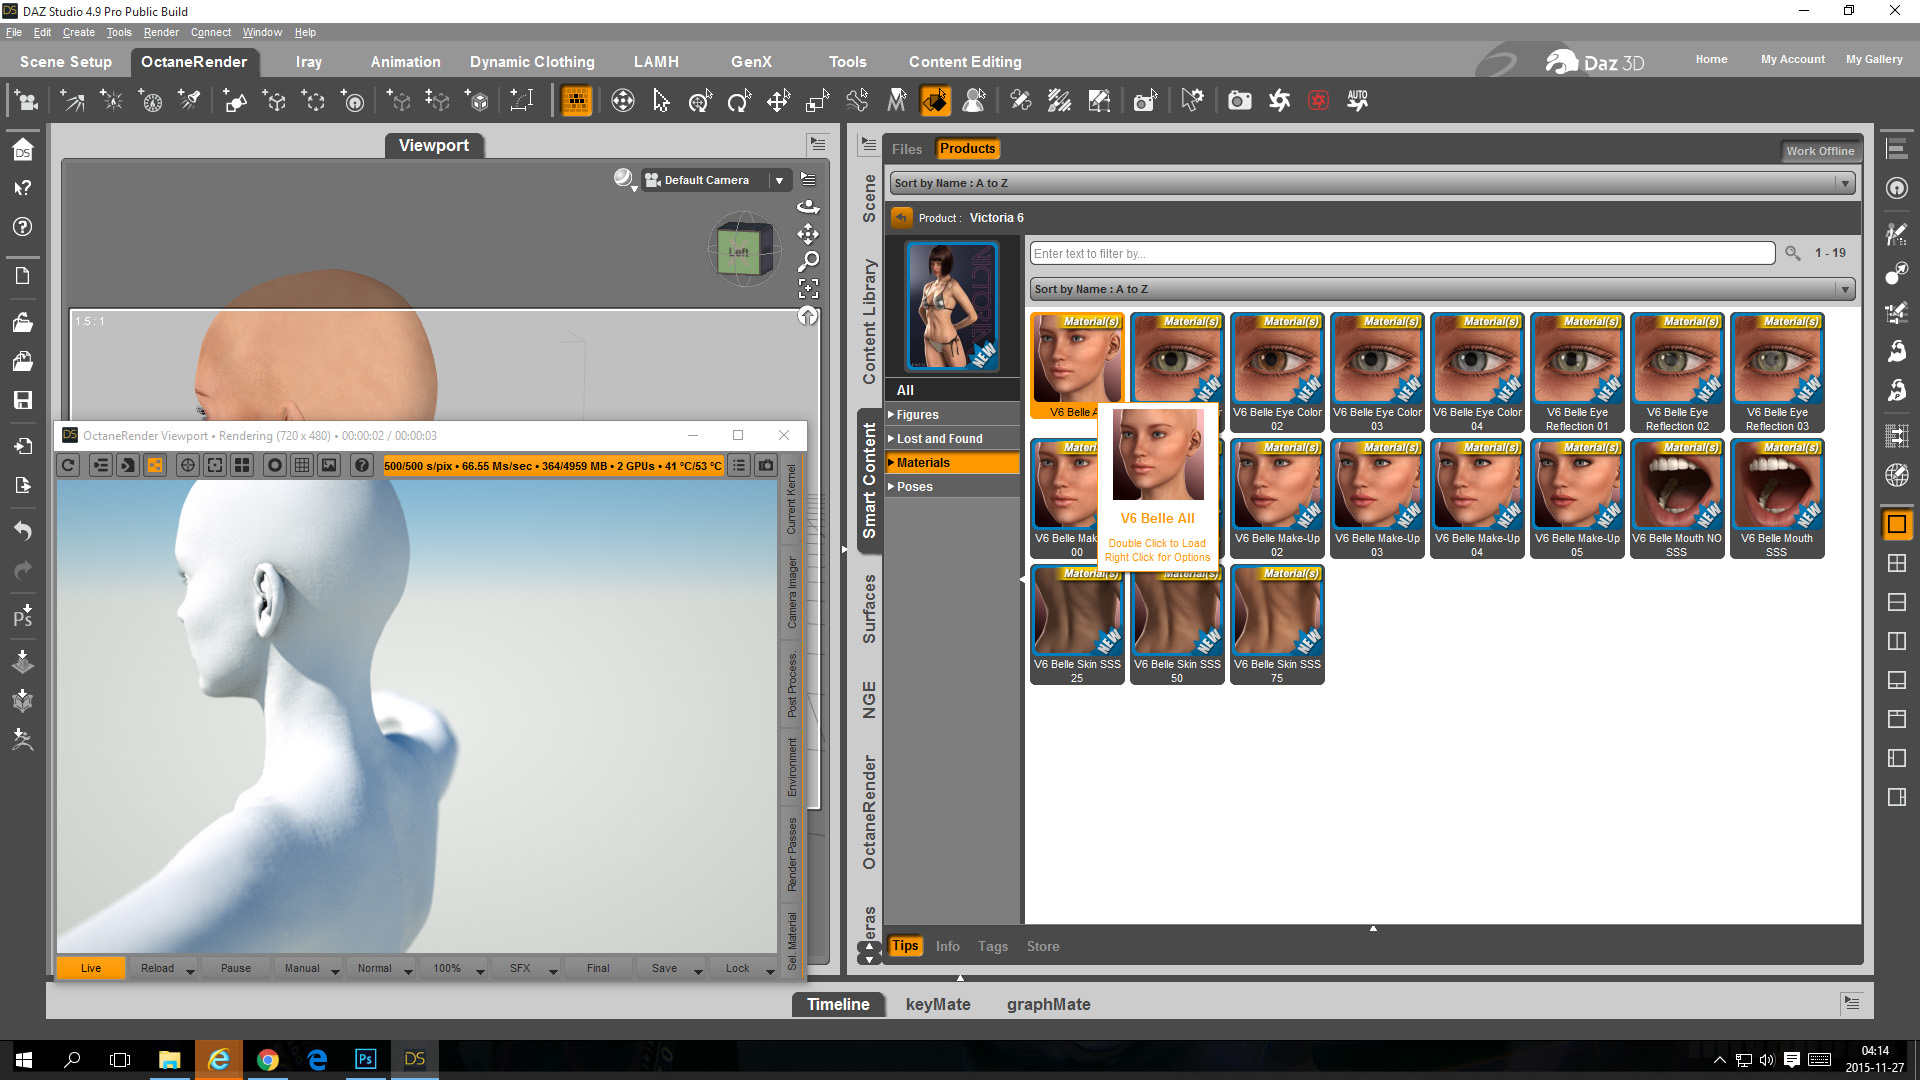Activate the Rotate tool
This screenshot has height=1080, width=1920.
(739, 101)
